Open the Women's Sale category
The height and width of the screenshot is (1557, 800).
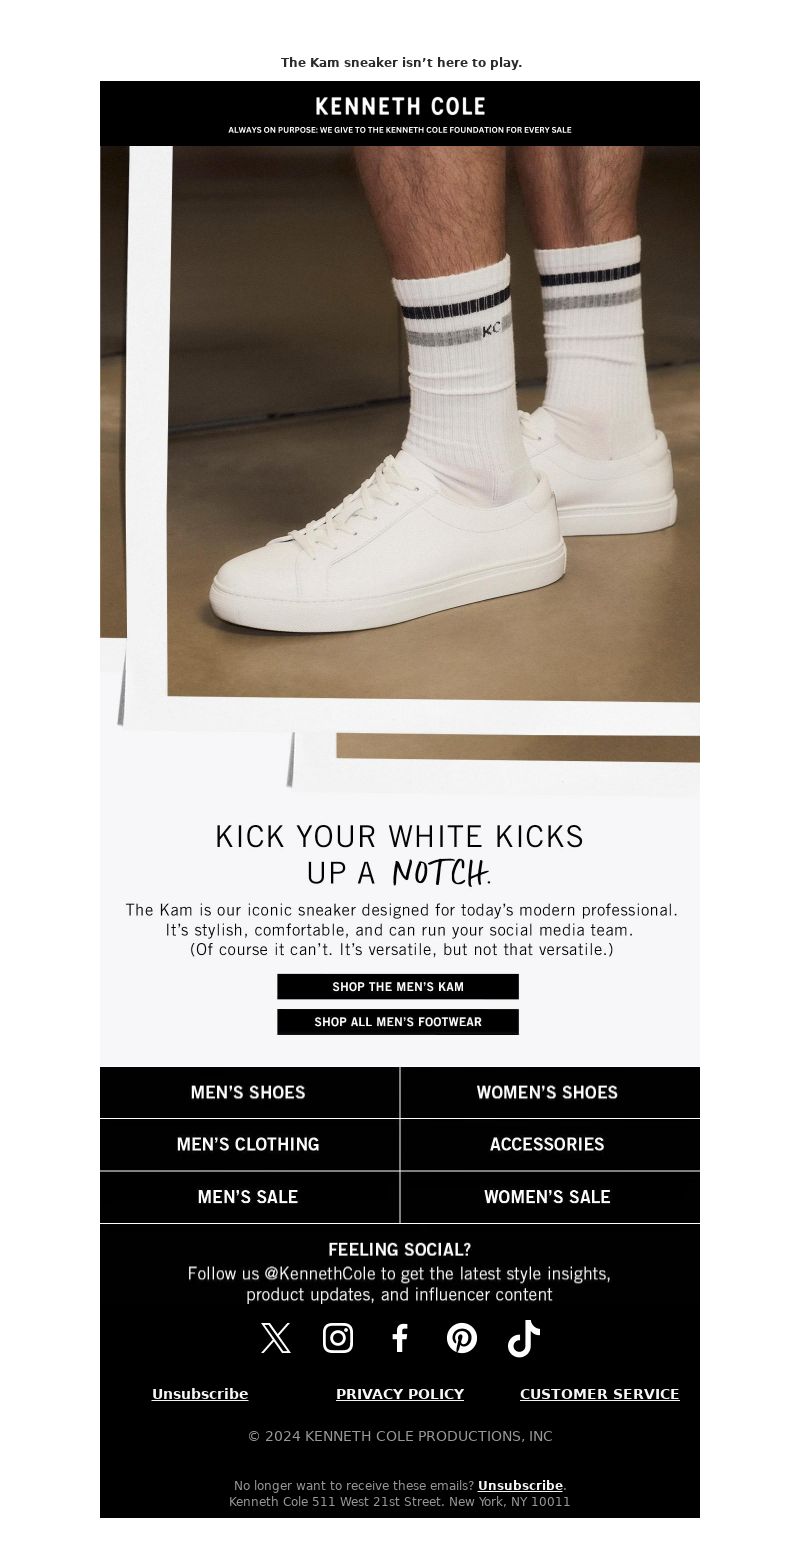550,1197
